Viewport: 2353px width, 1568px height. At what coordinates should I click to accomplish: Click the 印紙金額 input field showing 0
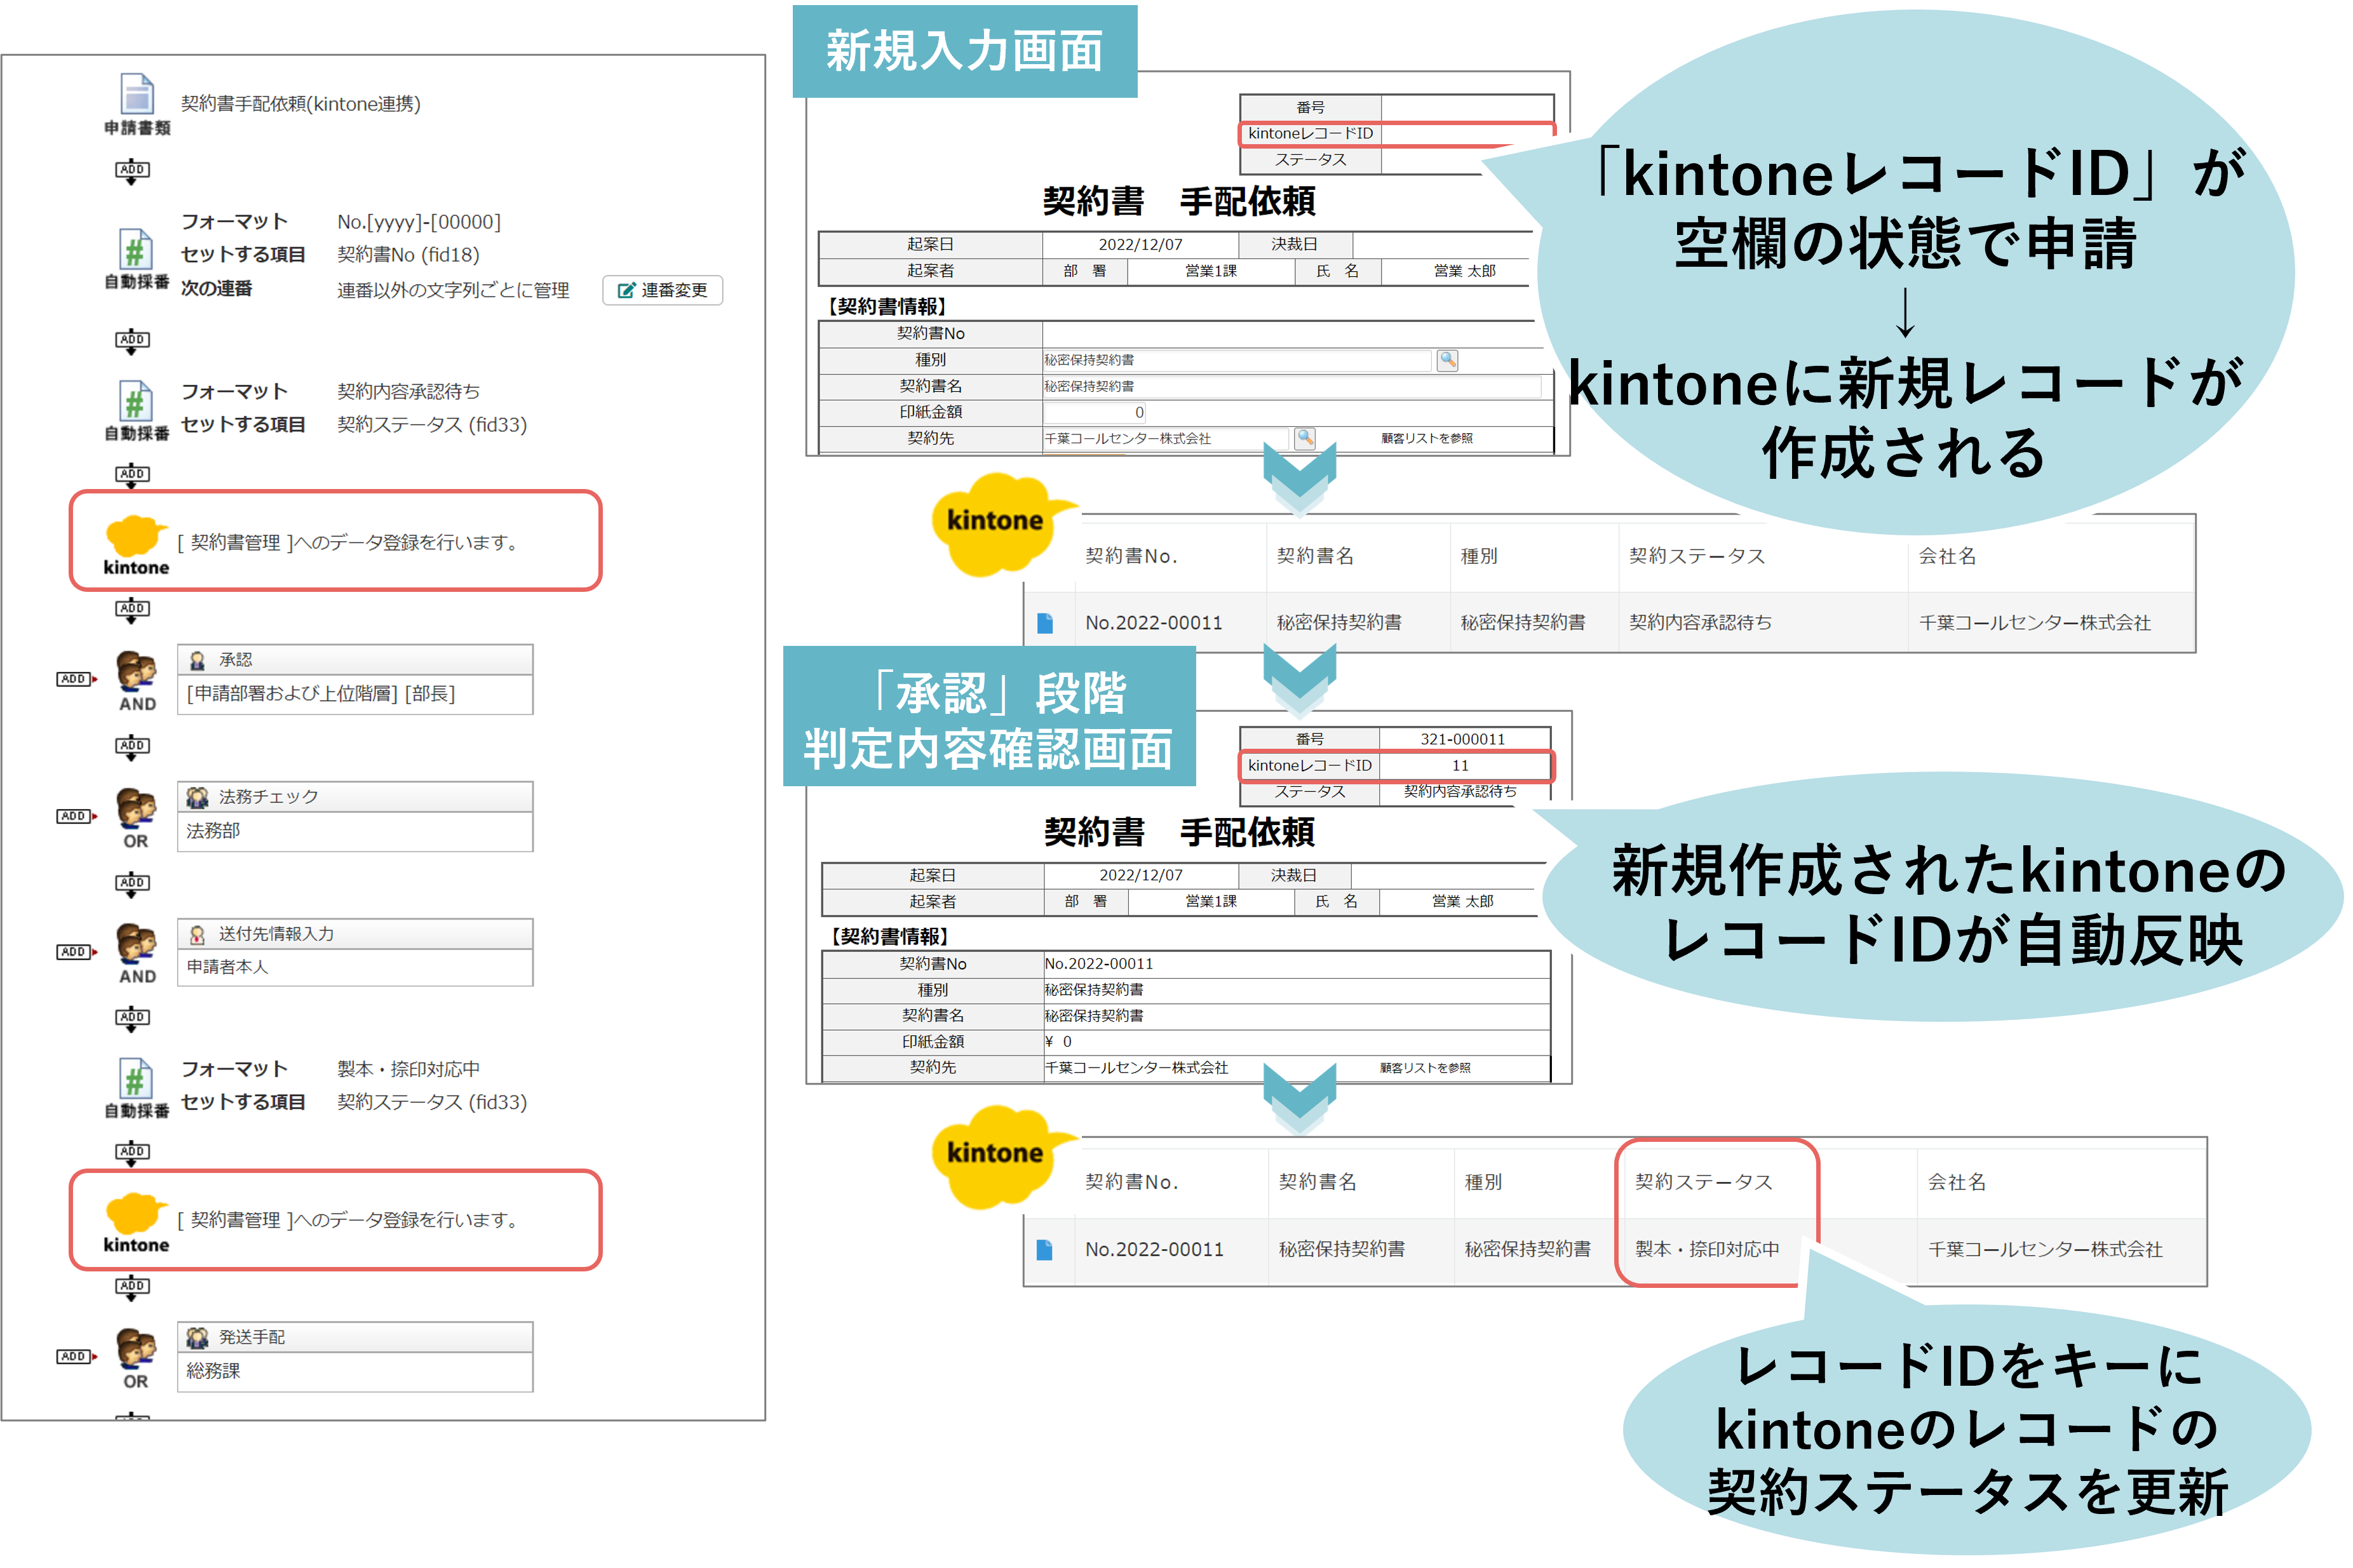pos(1095,412)
